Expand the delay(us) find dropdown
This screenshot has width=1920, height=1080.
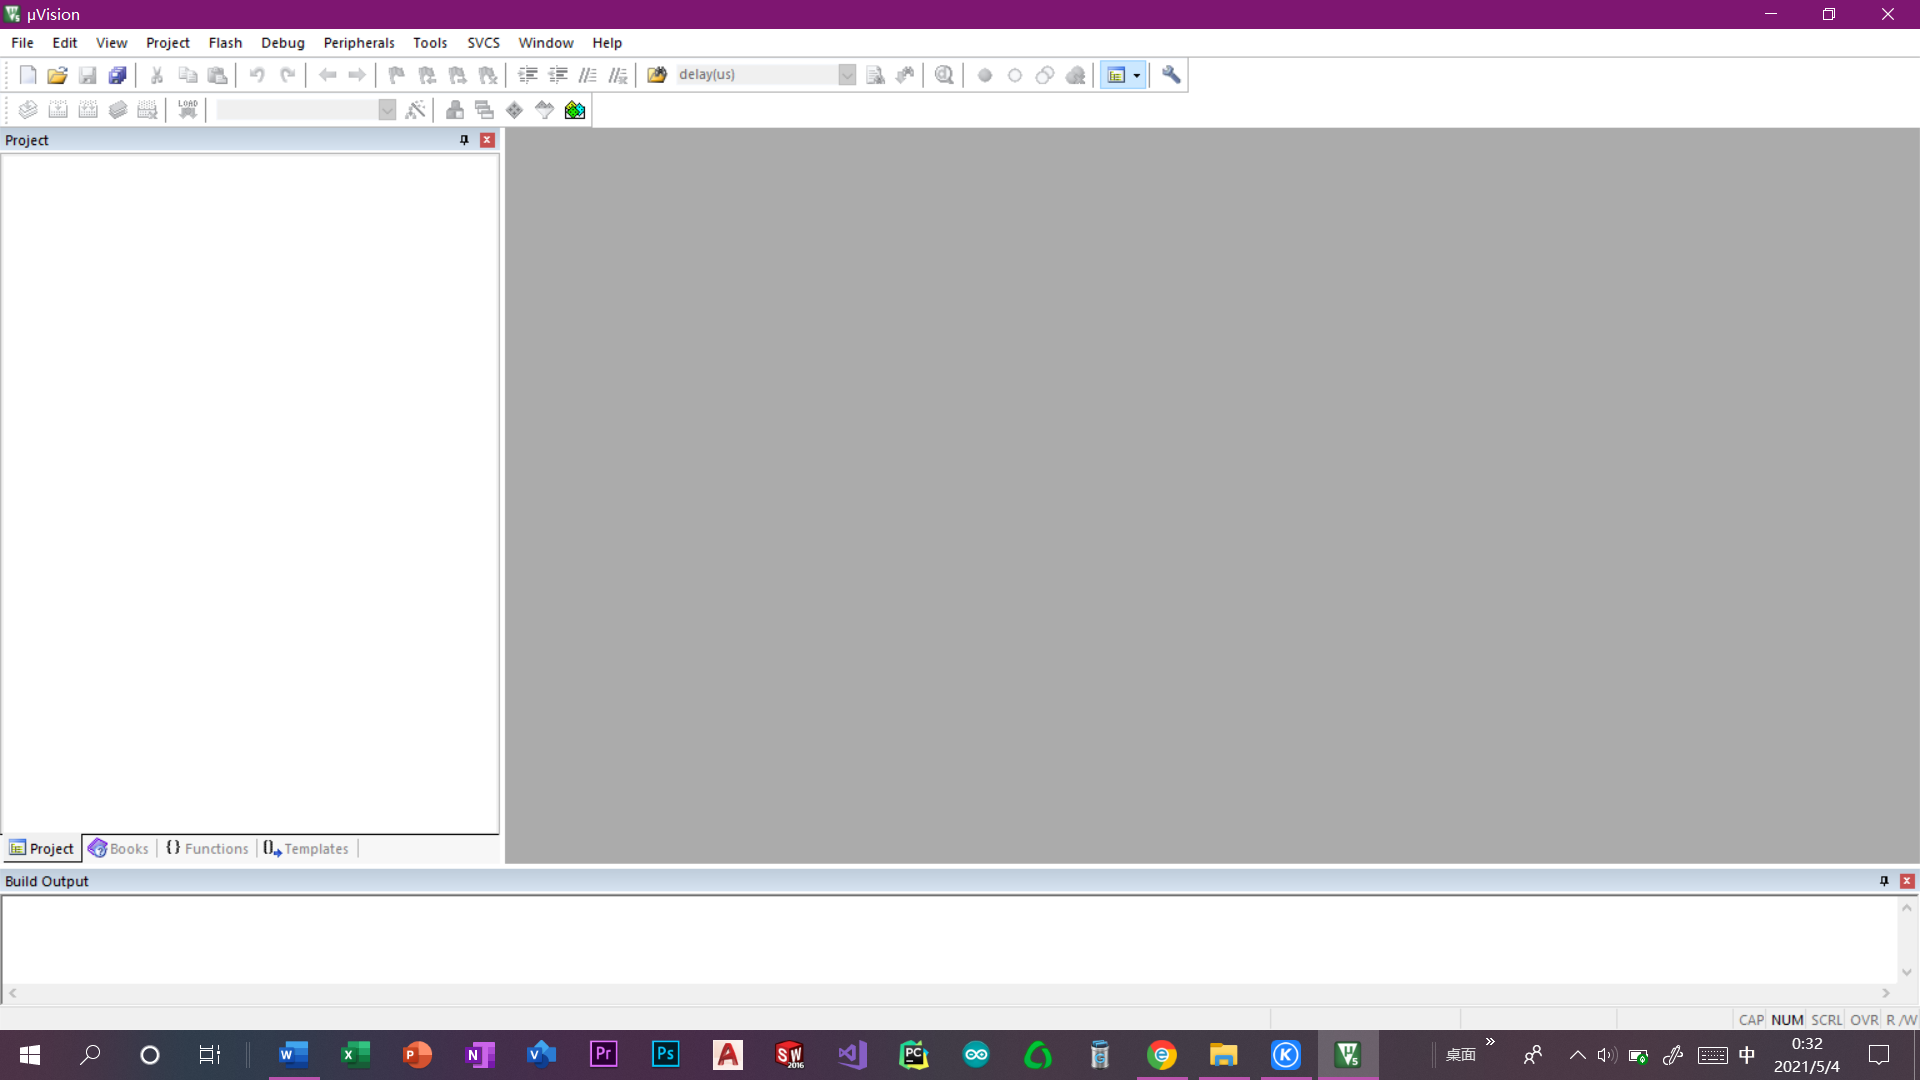(847, 75)
